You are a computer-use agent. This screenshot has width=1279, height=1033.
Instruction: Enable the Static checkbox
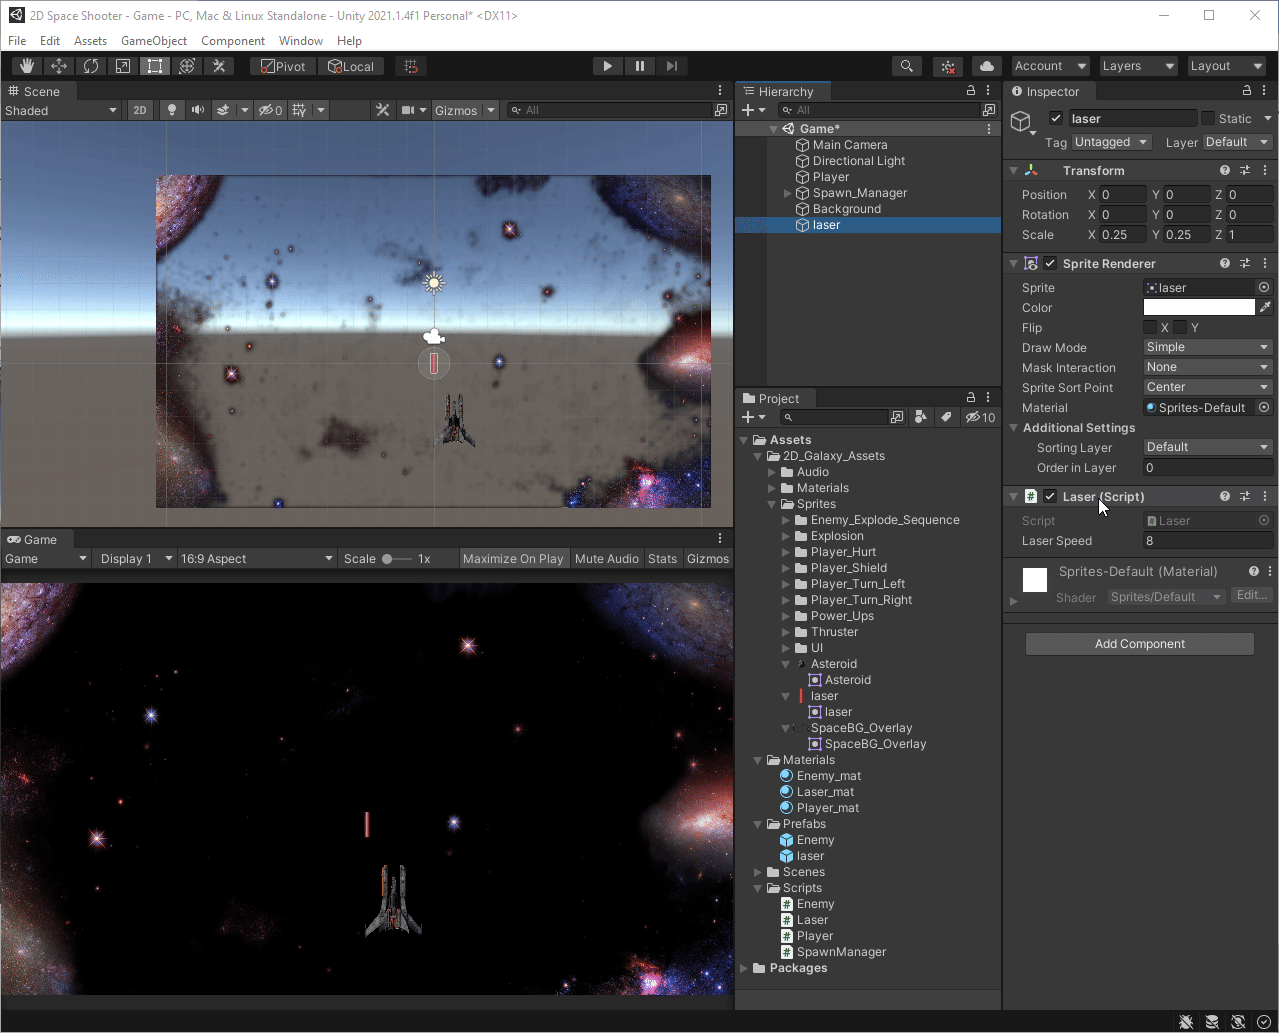tap(1208, 118)
